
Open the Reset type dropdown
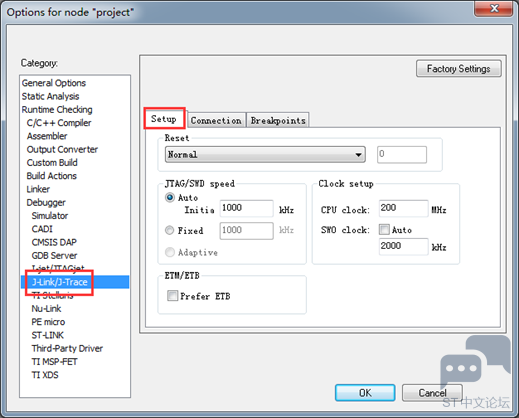265,155
